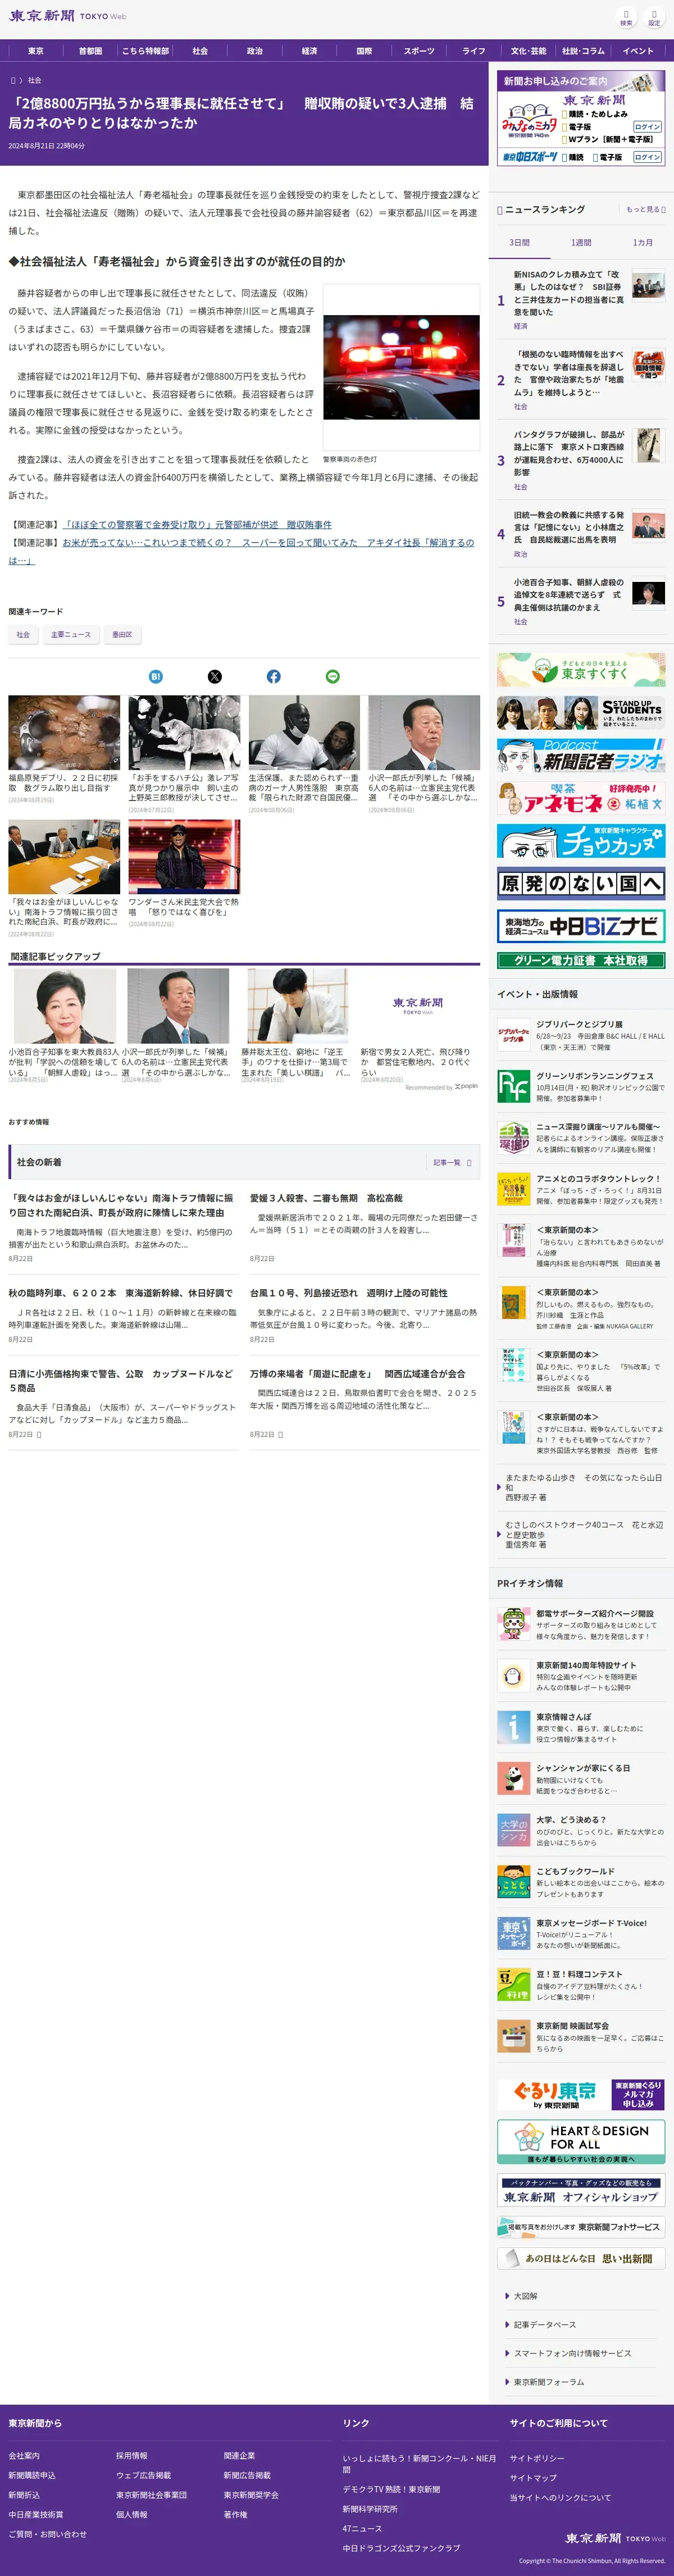674x2576 pixels.
Task: Select こちら特報部 in navigation bar
Action: point(145,51)
